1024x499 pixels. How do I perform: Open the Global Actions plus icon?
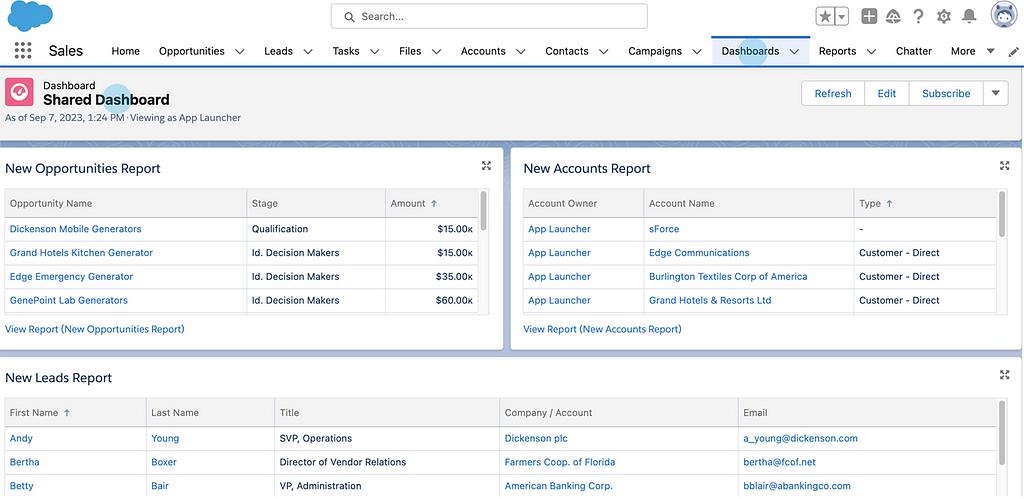[x=869, y=17]
